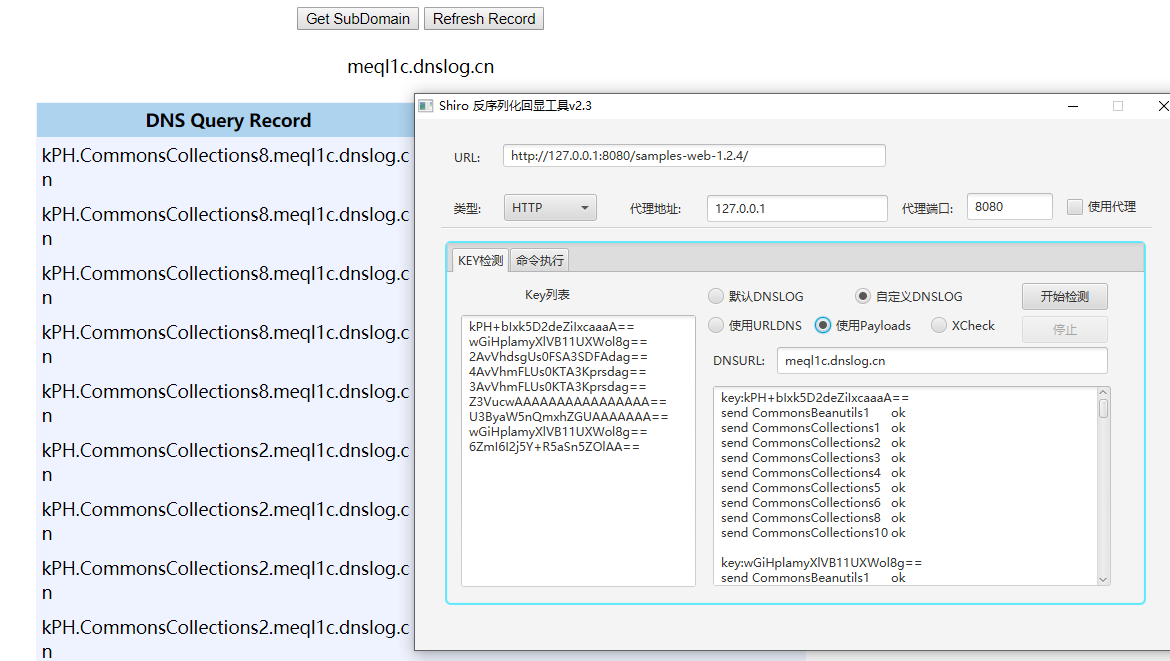Focus the URL input field
Screen dimensions: 1170x661
pyautogui.click(x=694, y=156)
